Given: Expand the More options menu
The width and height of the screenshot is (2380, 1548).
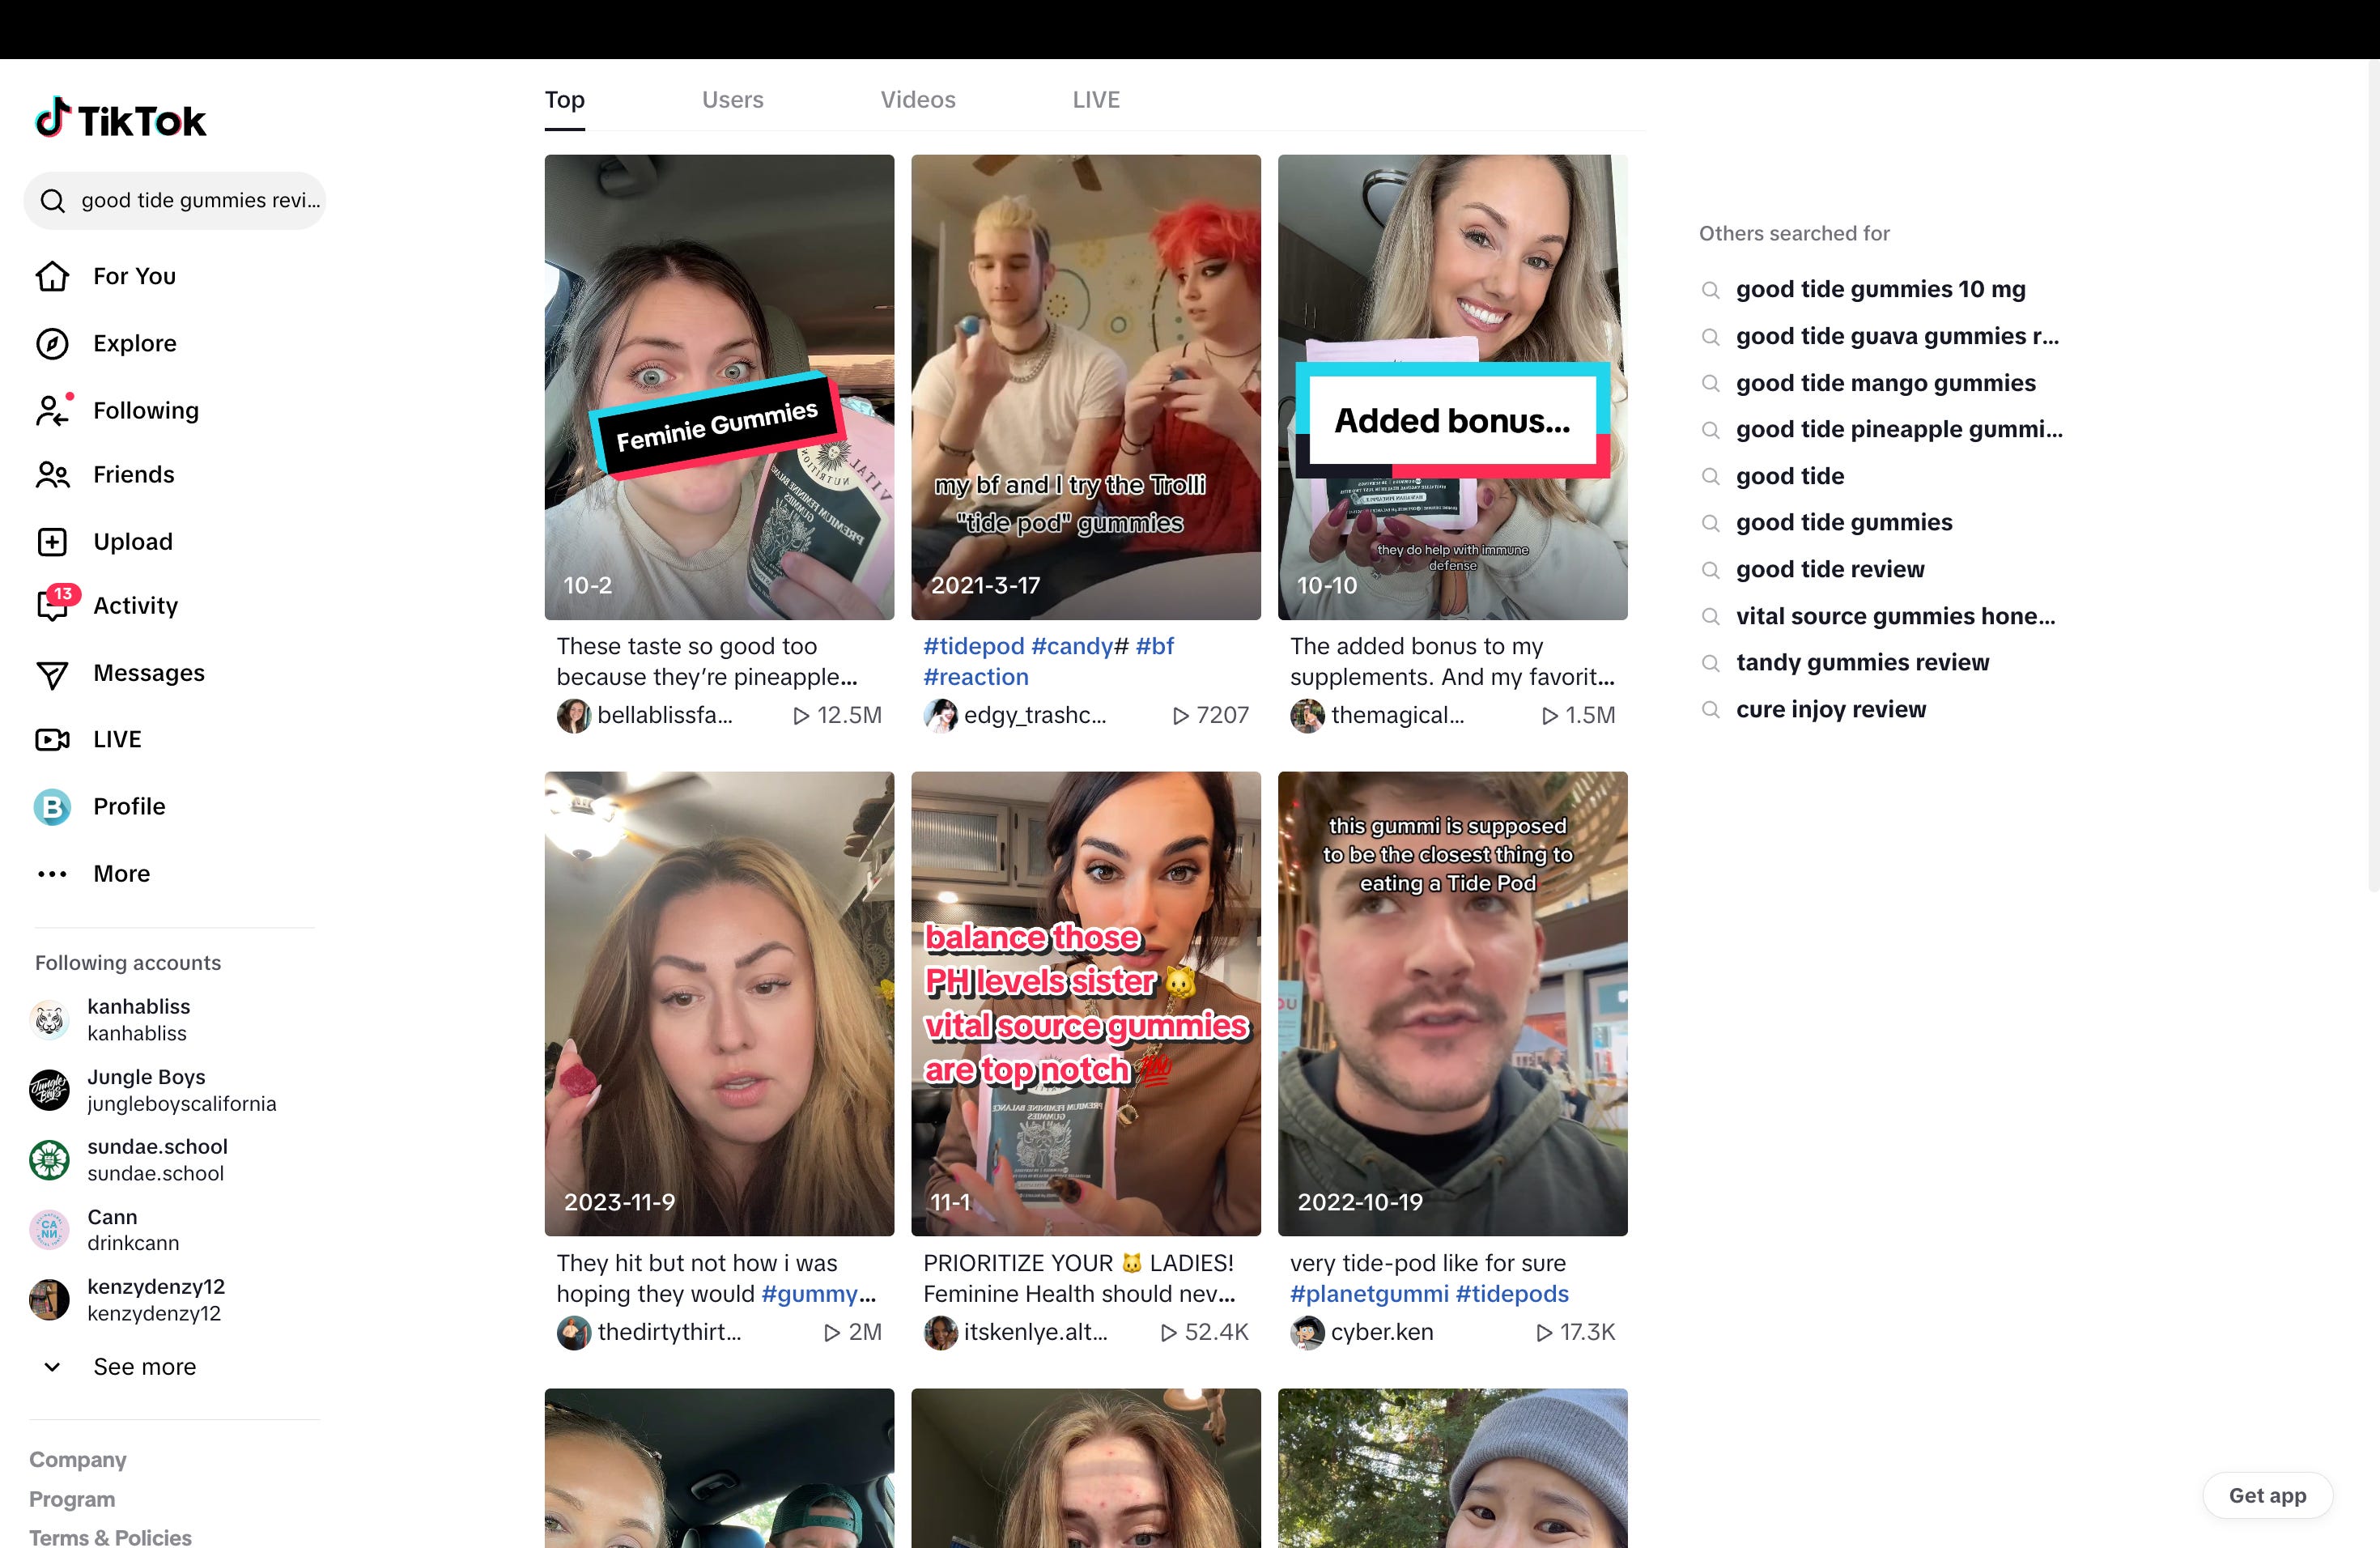Looking at the screenshot, I should coord(52,873).
